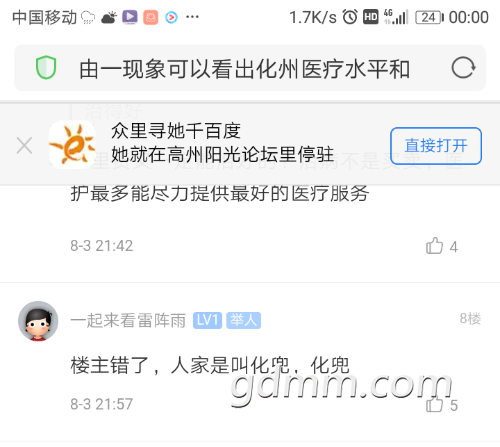Tap the 8楼 floor label
The image size is (500, 447).
(x=470, y=319)
